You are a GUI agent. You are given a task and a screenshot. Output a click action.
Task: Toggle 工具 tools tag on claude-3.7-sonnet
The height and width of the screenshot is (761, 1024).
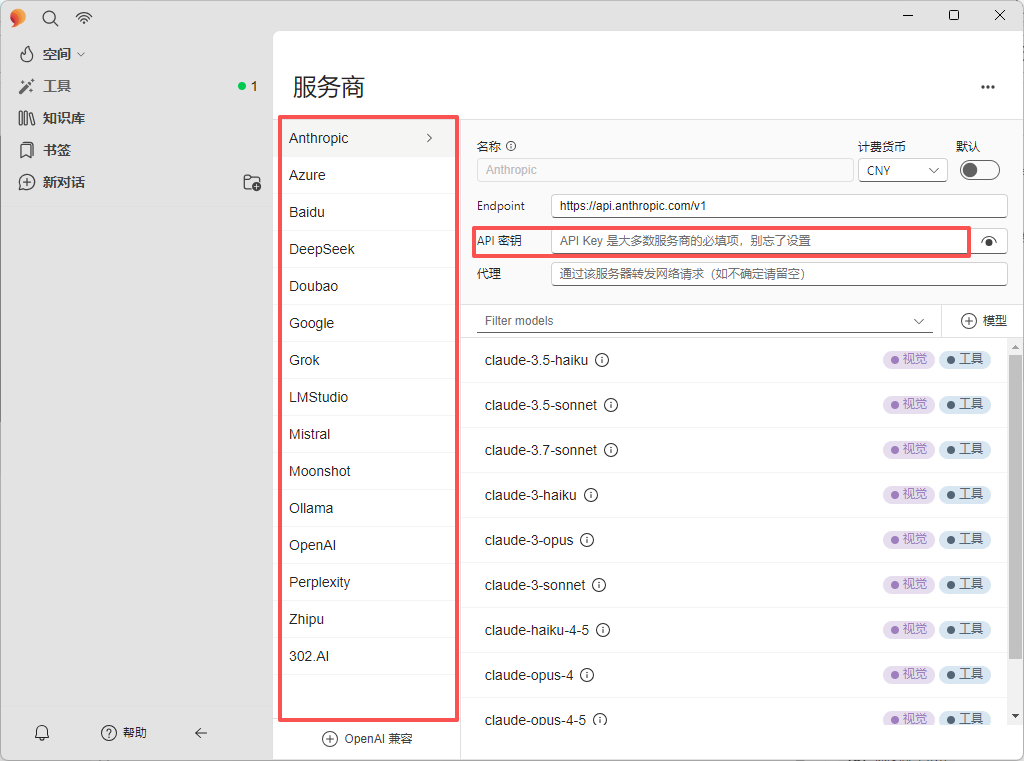[x=965, y=449]
